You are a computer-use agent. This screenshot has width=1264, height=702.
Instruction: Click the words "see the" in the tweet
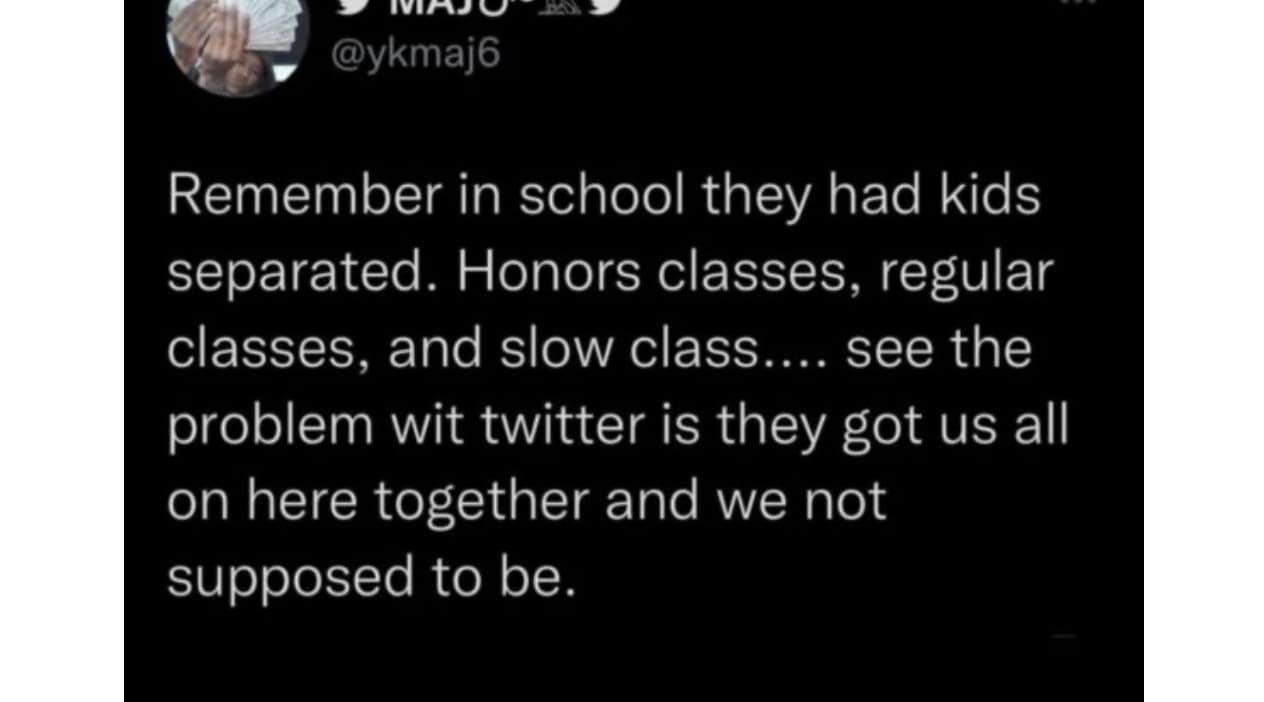(938, 350)
